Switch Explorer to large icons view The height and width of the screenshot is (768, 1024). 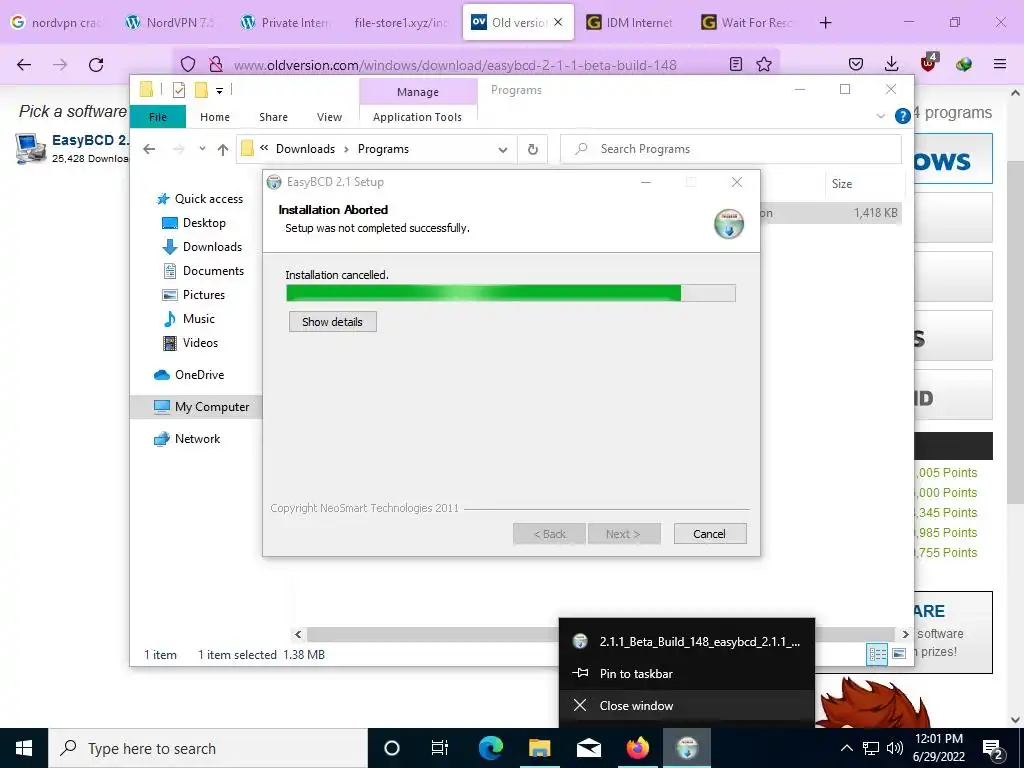[899, 654]
